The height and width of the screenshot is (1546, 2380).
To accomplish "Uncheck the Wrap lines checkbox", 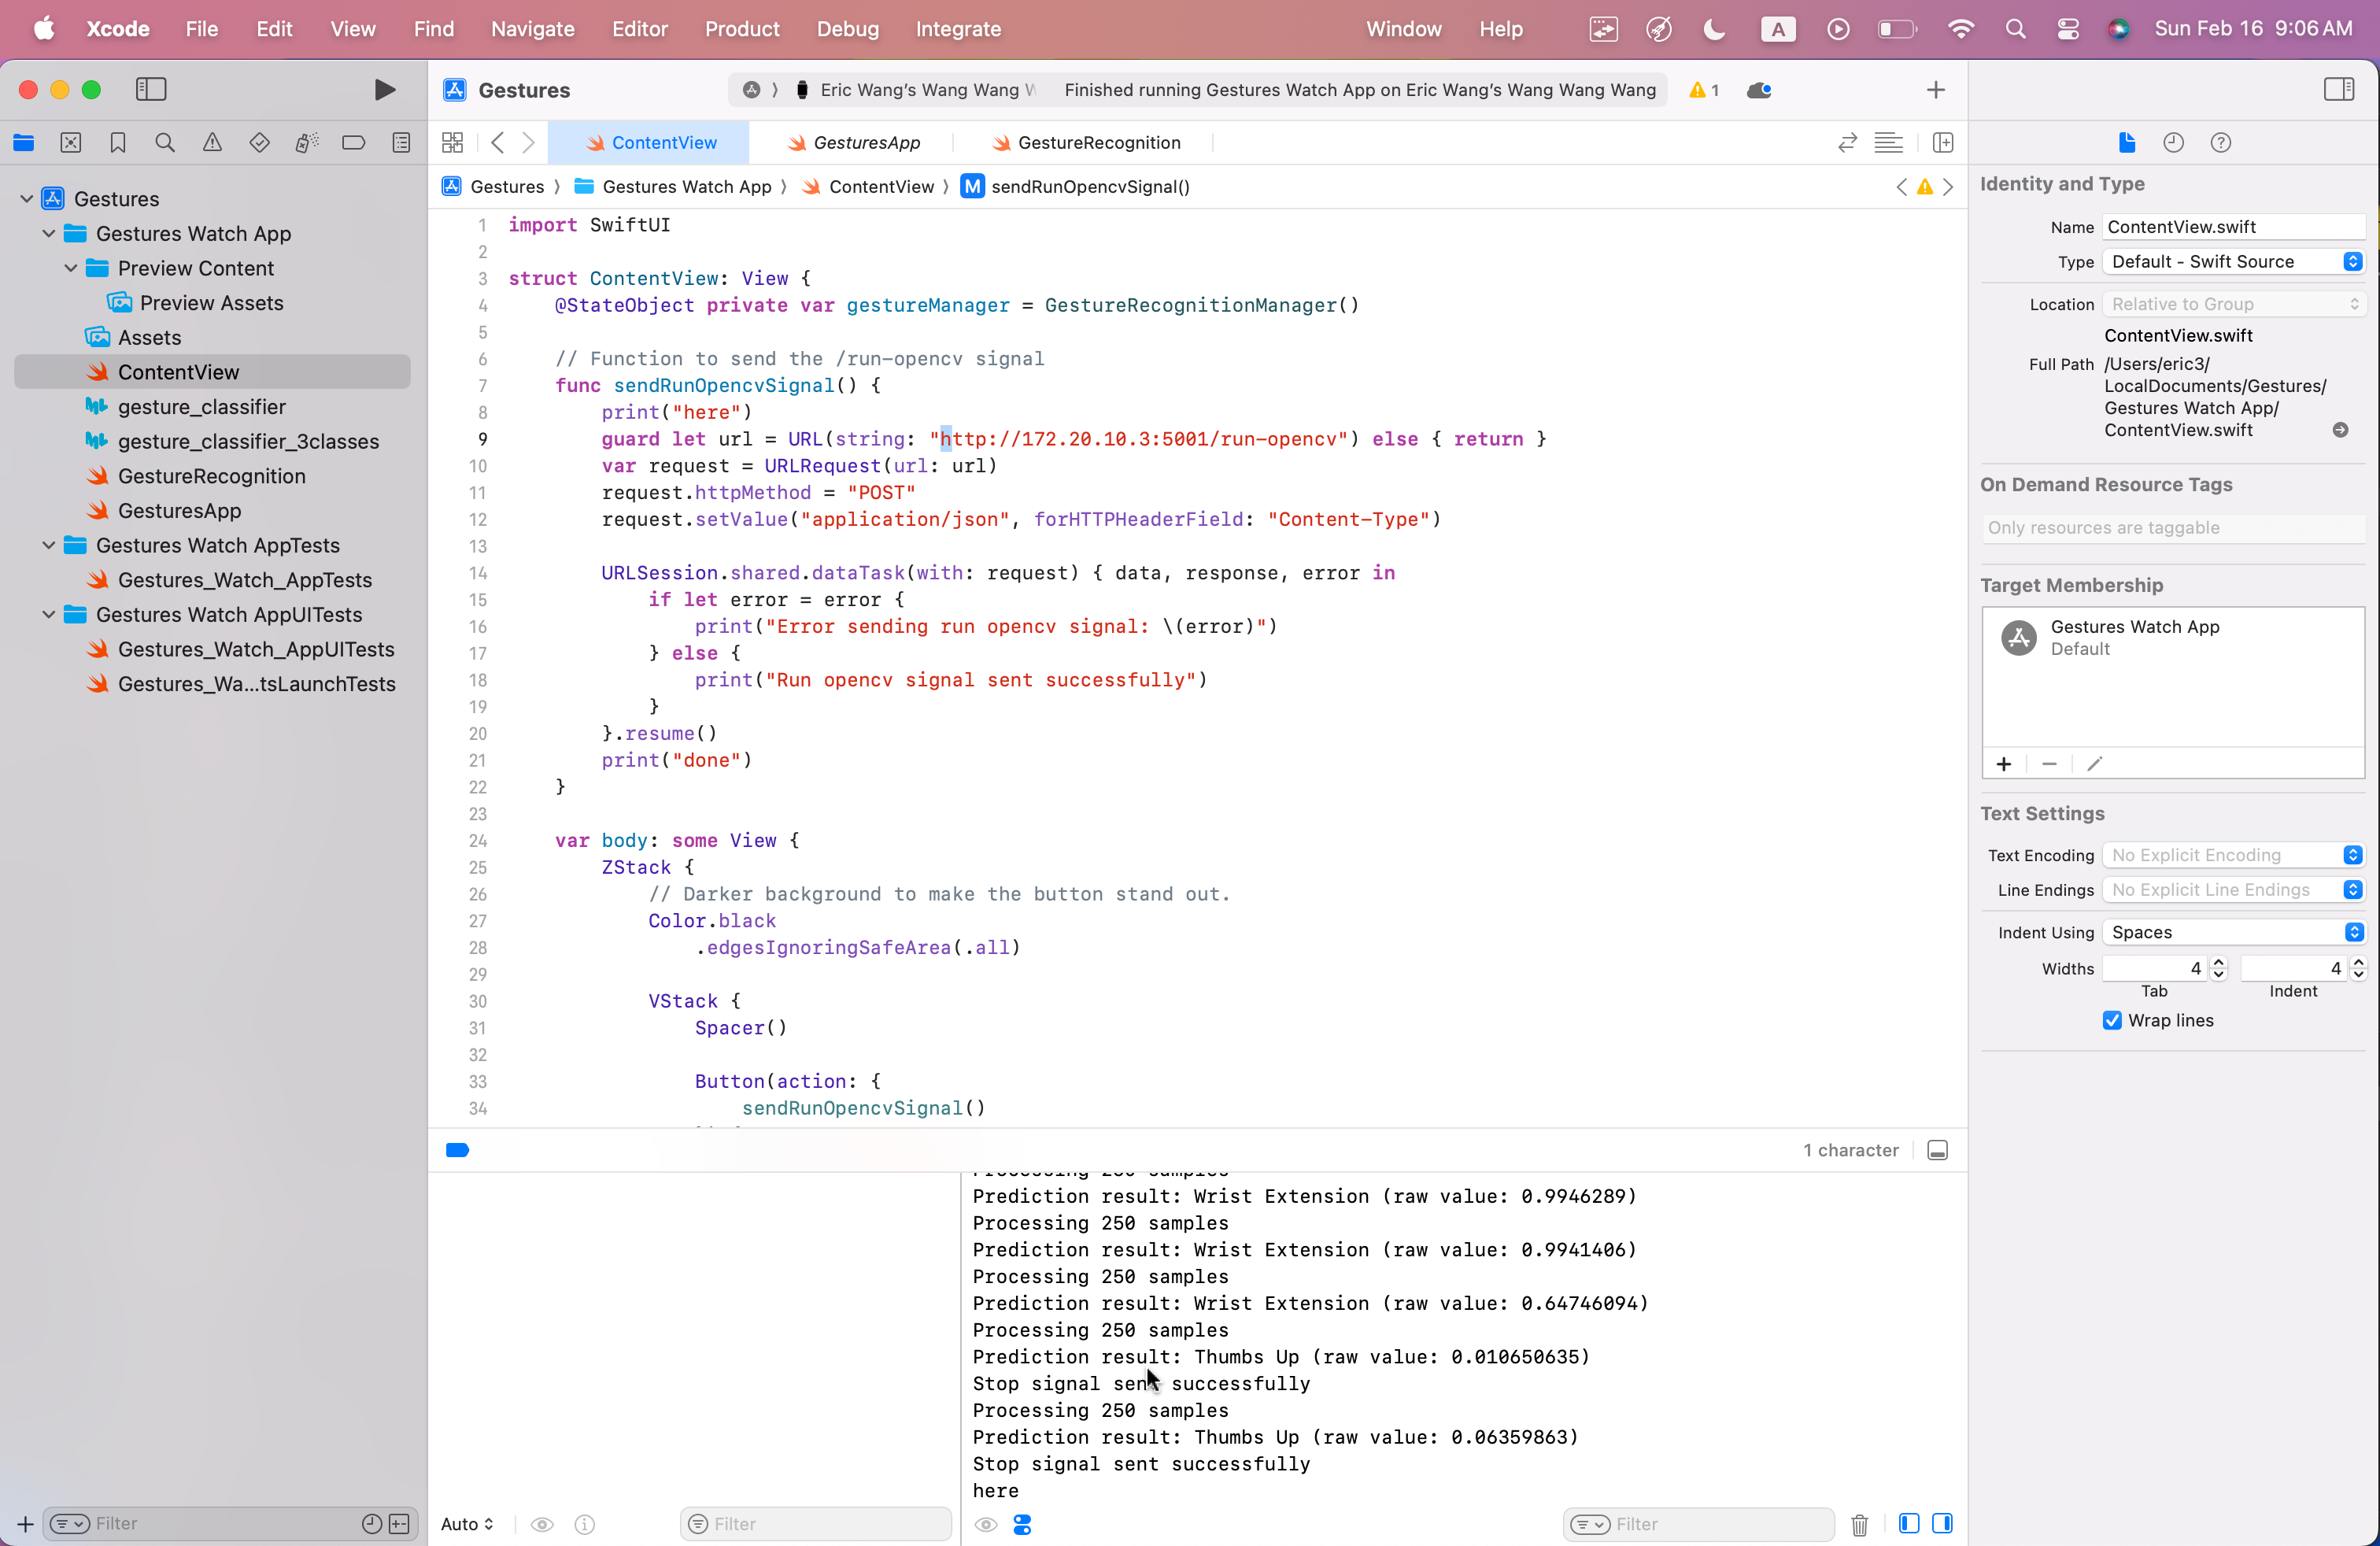I will pos(2112,1020).
